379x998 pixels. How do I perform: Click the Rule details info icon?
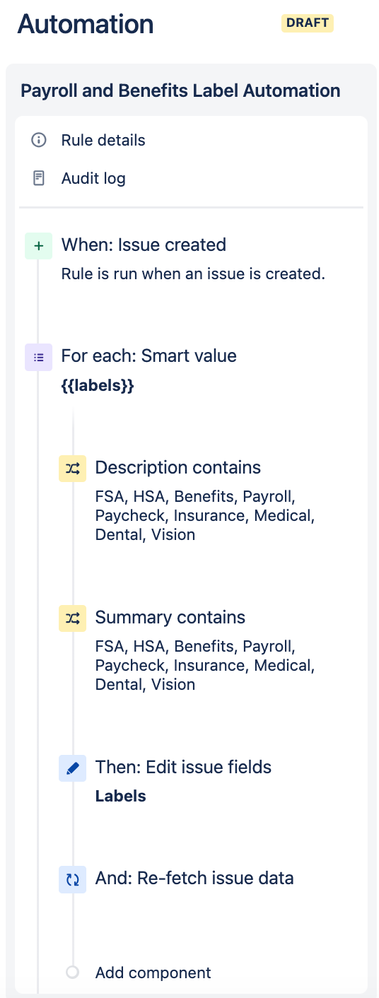pyautogui.click(x=39, y=140)
